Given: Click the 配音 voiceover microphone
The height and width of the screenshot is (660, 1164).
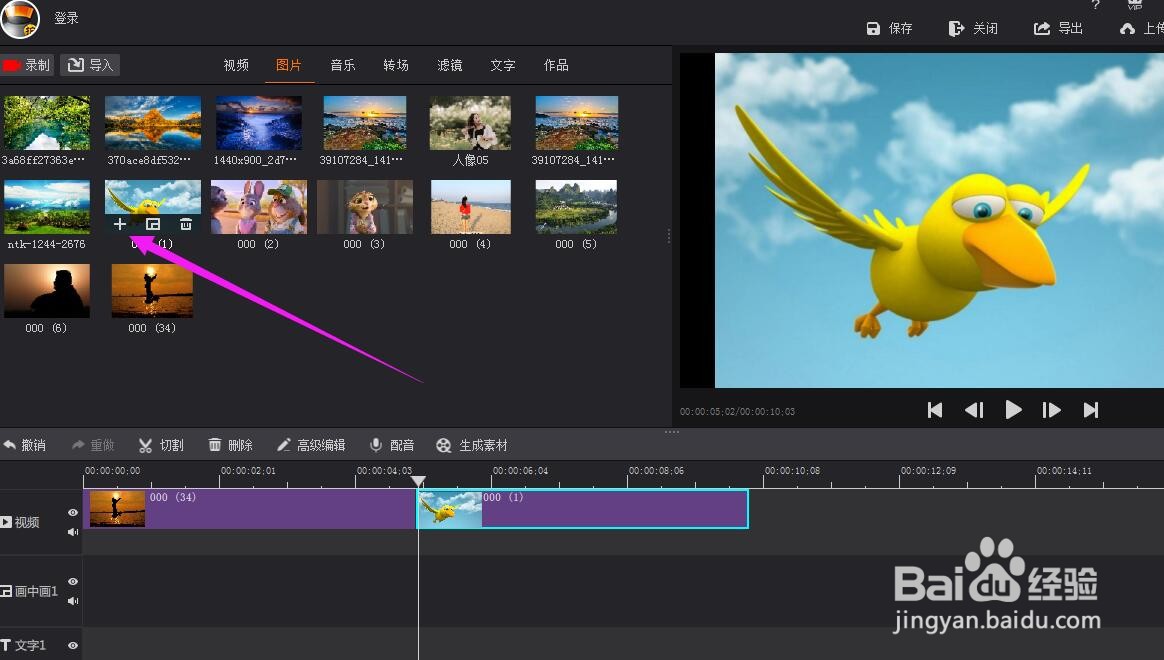Looking at the screenshot, I should pos(392,445).
